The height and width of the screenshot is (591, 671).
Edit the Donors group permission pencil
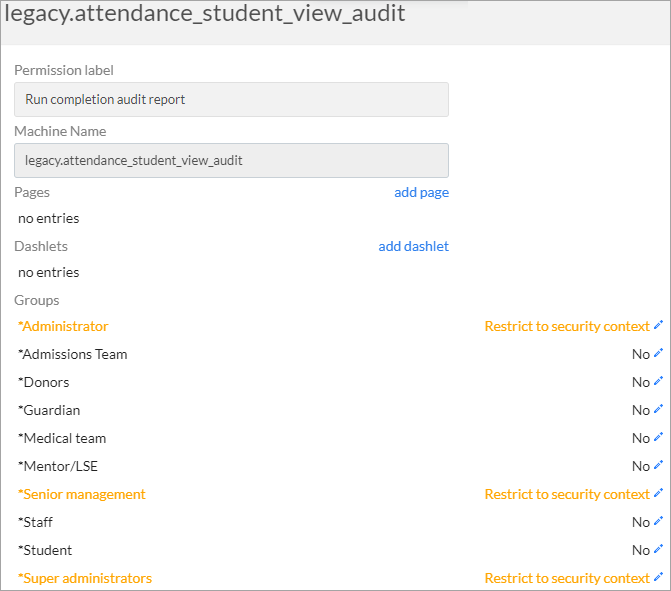(x=659, y=381)
